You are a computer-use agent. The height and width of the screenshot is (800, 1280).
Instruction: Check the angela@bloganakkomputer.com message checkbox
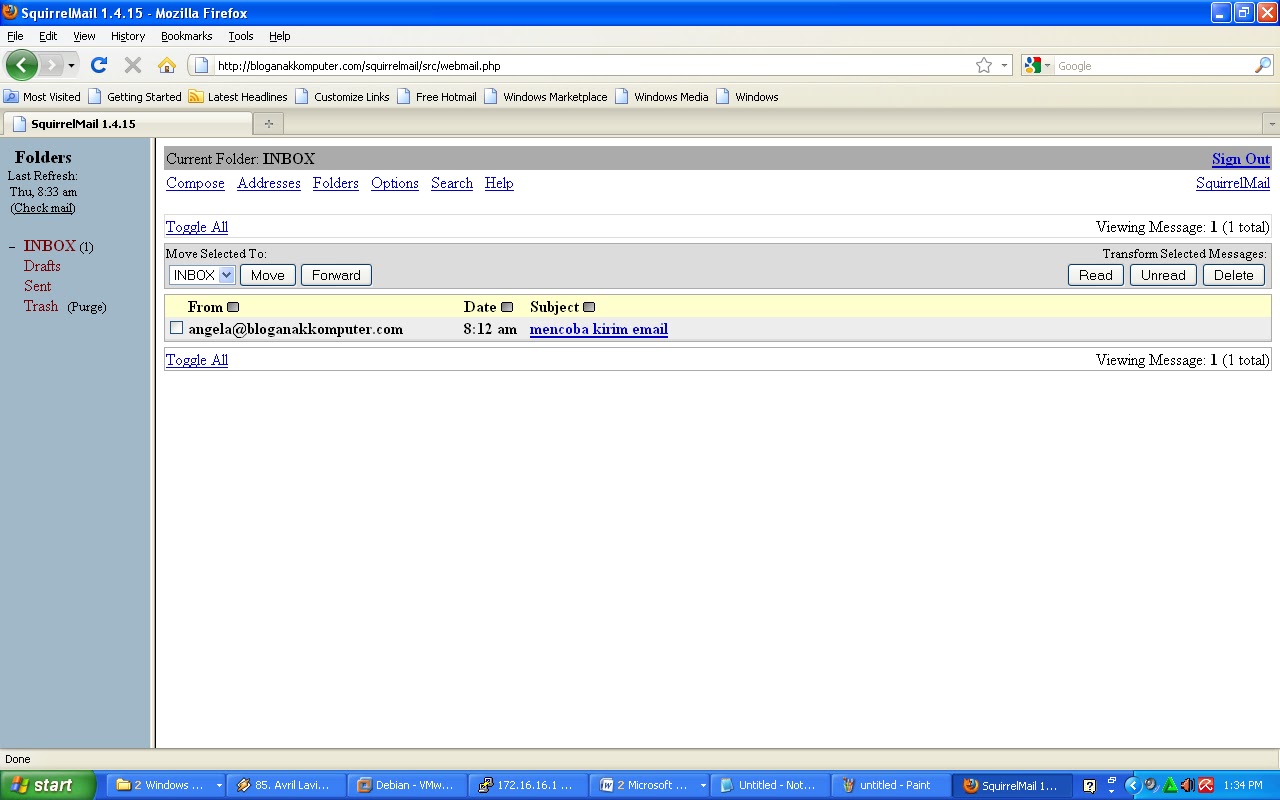177,328
